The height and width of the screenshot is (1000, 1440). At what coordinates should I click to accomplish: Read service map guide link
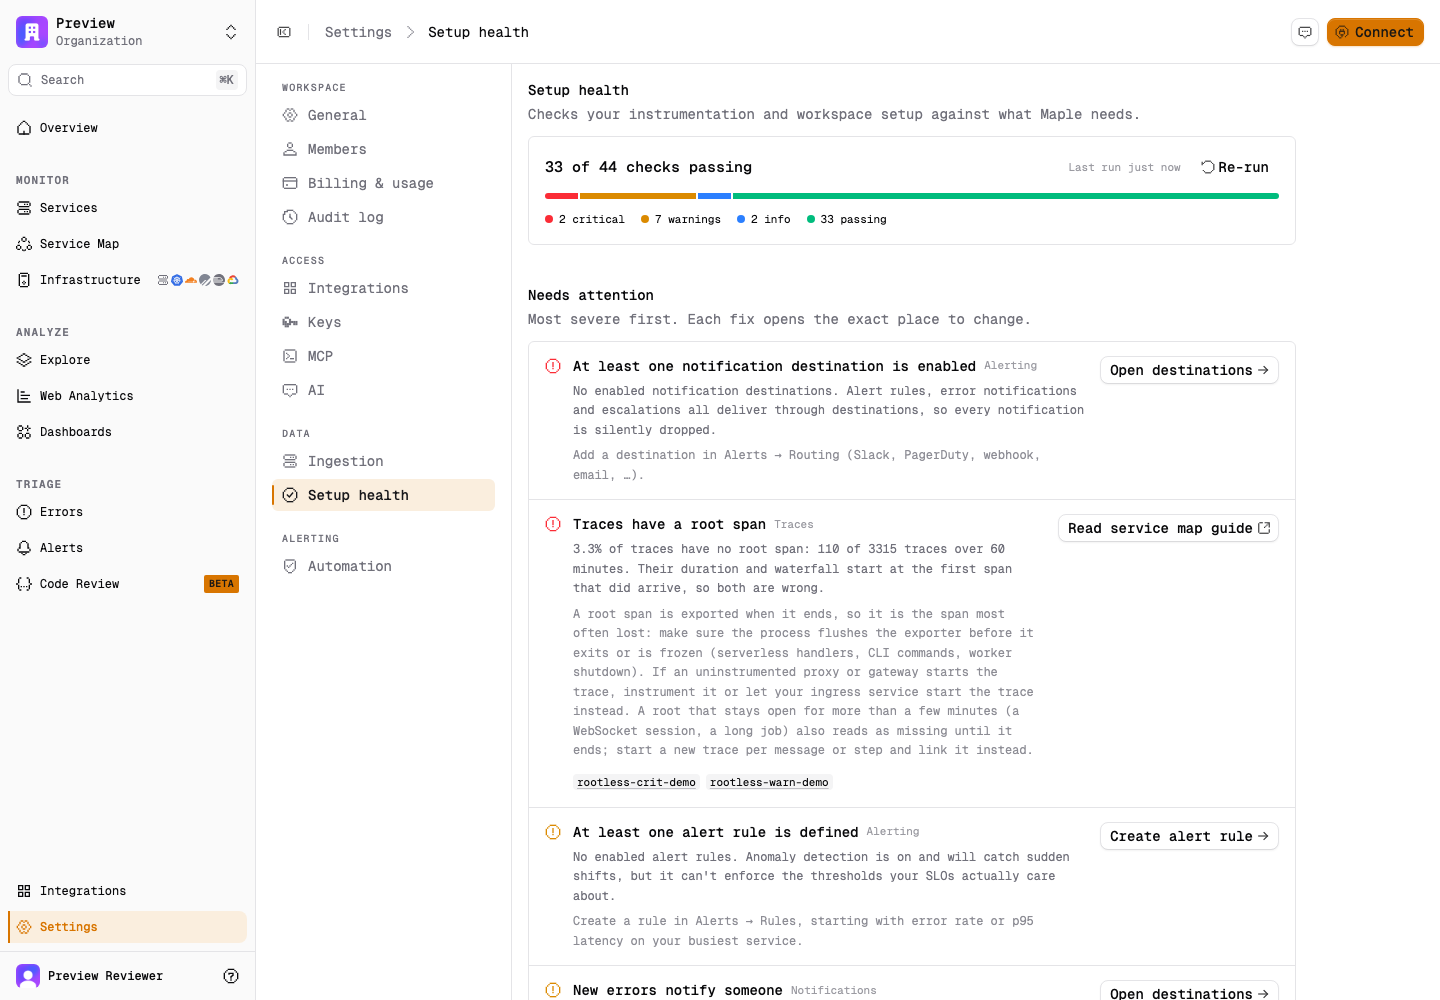(x=1168, y=528)
